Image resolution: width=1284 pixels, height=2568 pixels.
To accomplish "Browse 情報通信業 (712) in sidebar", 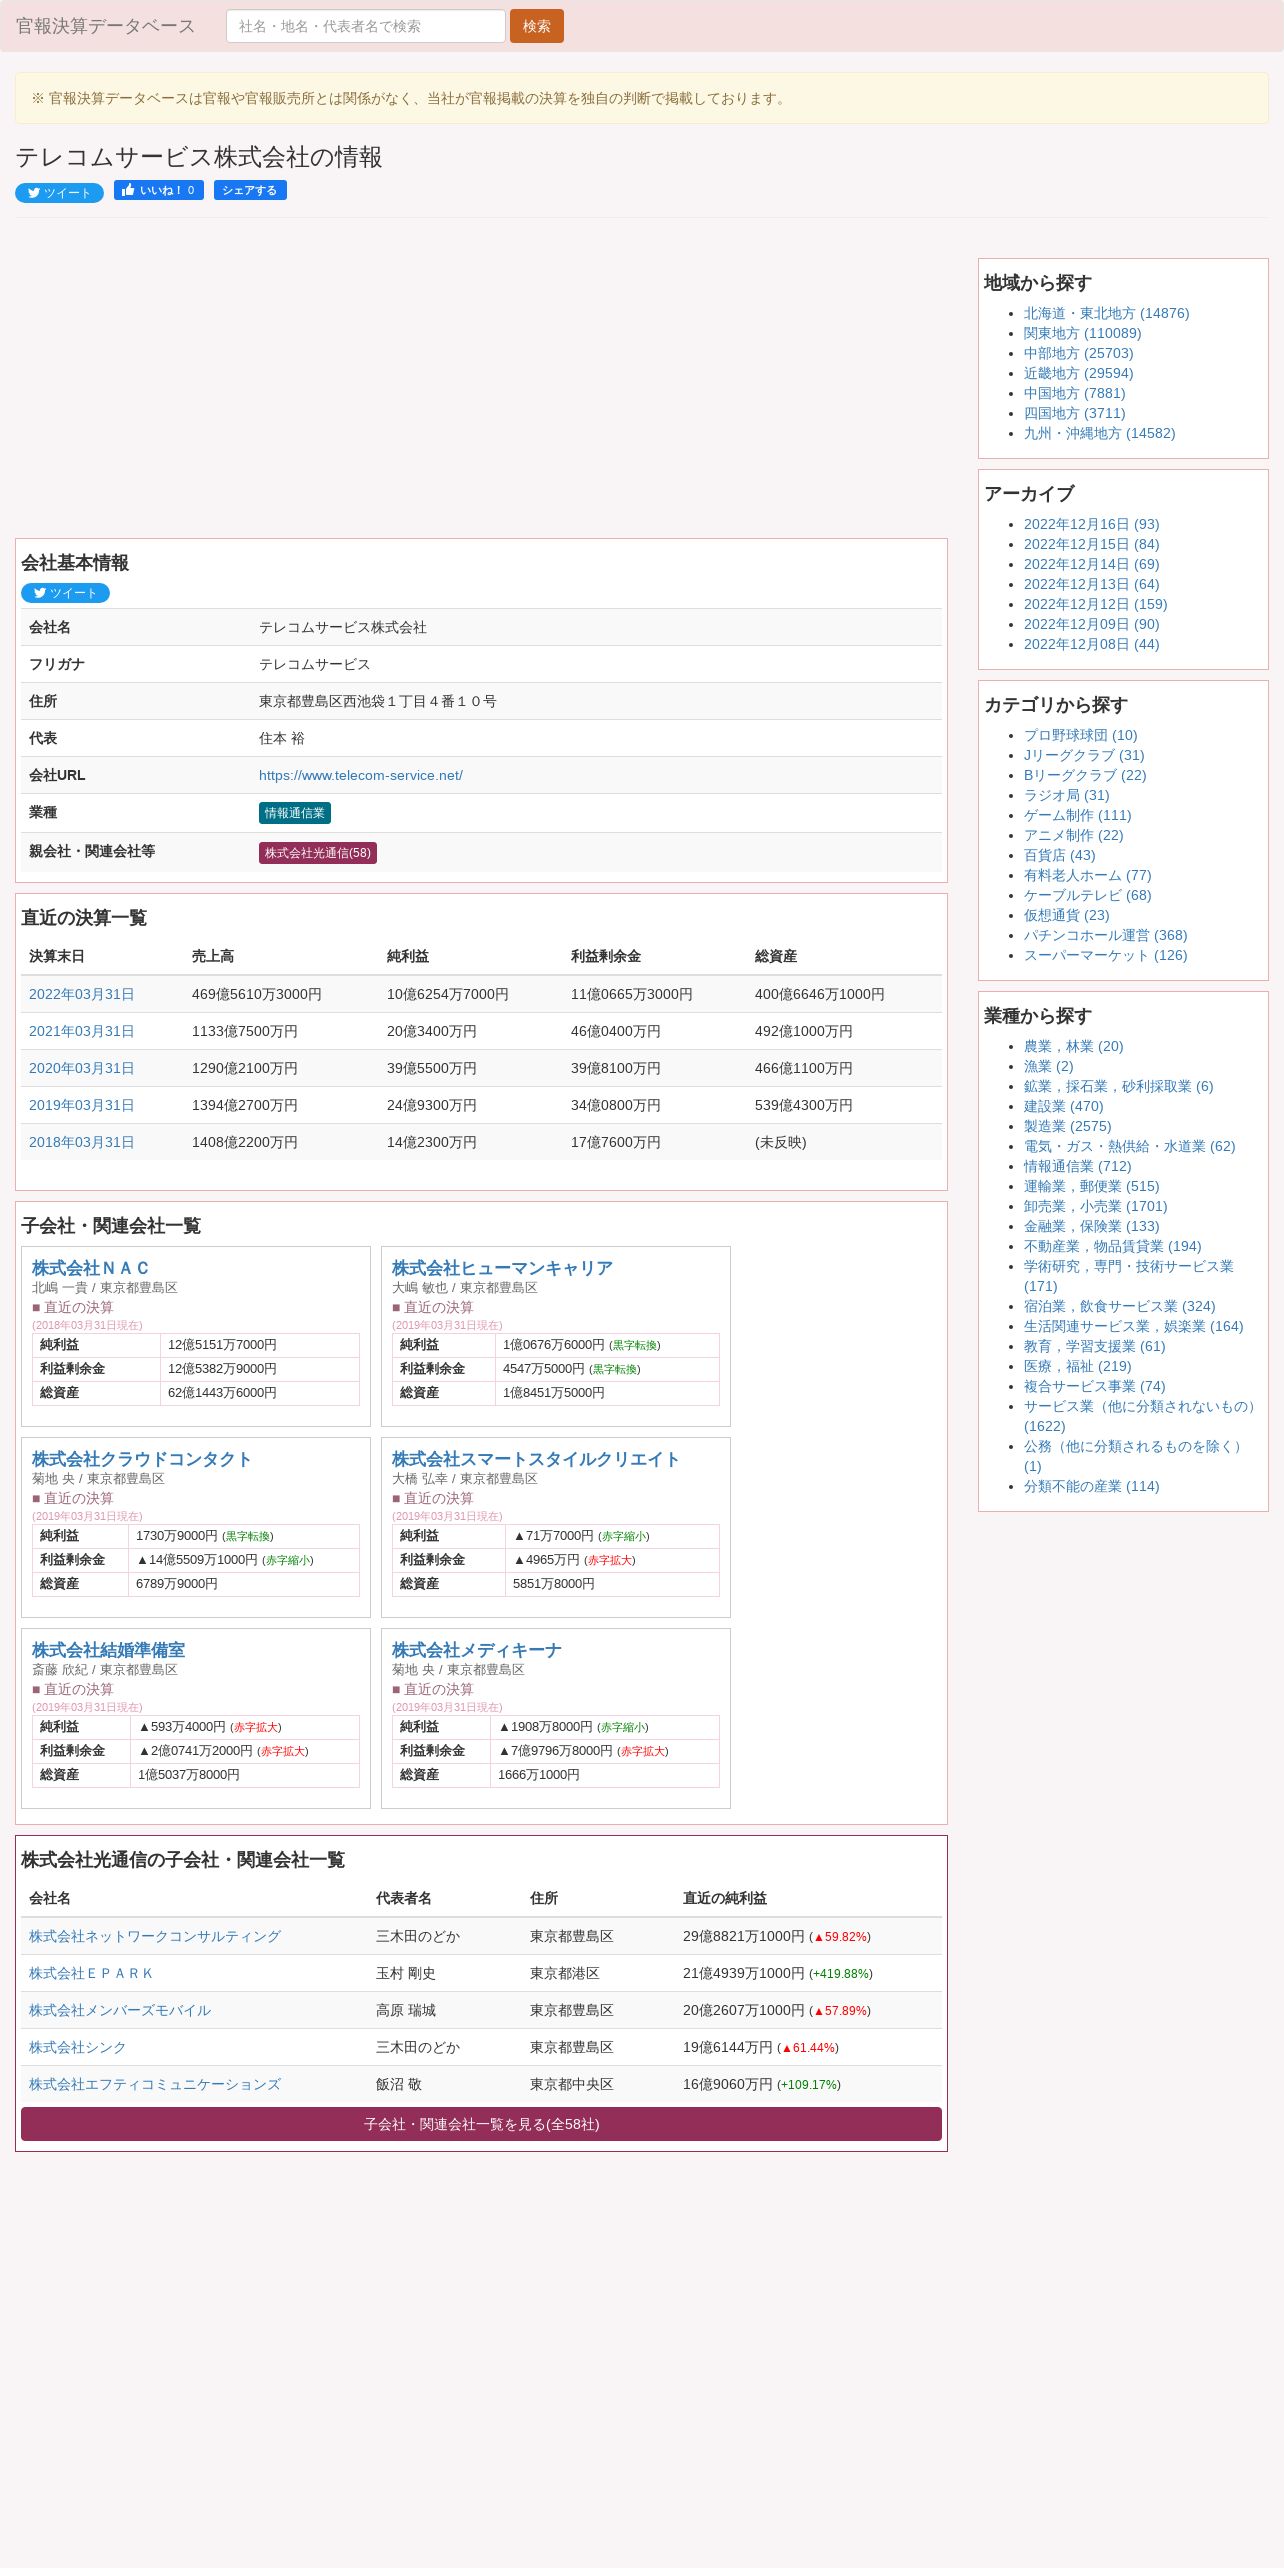I will (1077, 1166).
